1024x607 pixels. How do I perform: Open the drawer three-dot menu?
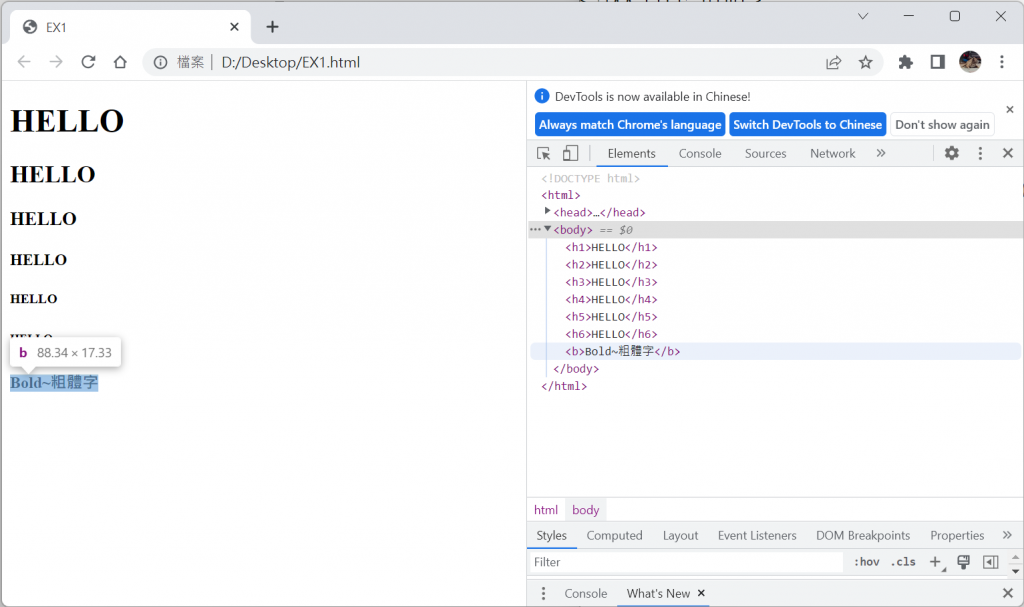(543, 593)
